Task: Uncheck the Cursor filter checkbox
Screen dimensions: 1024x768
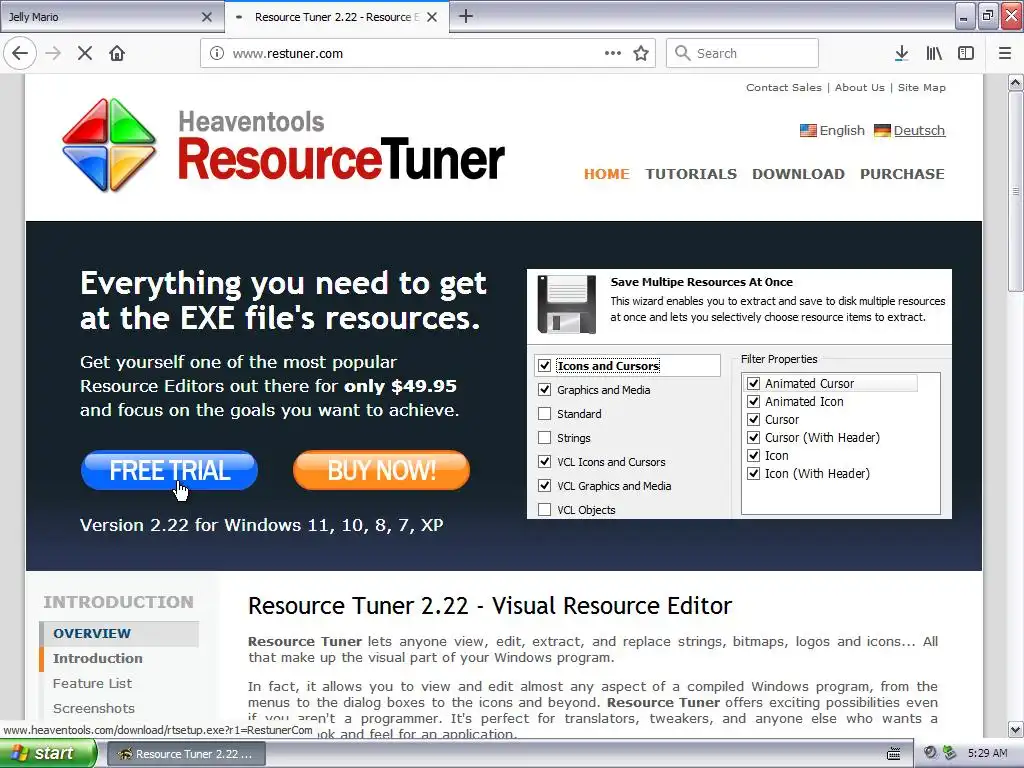Action: (754, 419)
